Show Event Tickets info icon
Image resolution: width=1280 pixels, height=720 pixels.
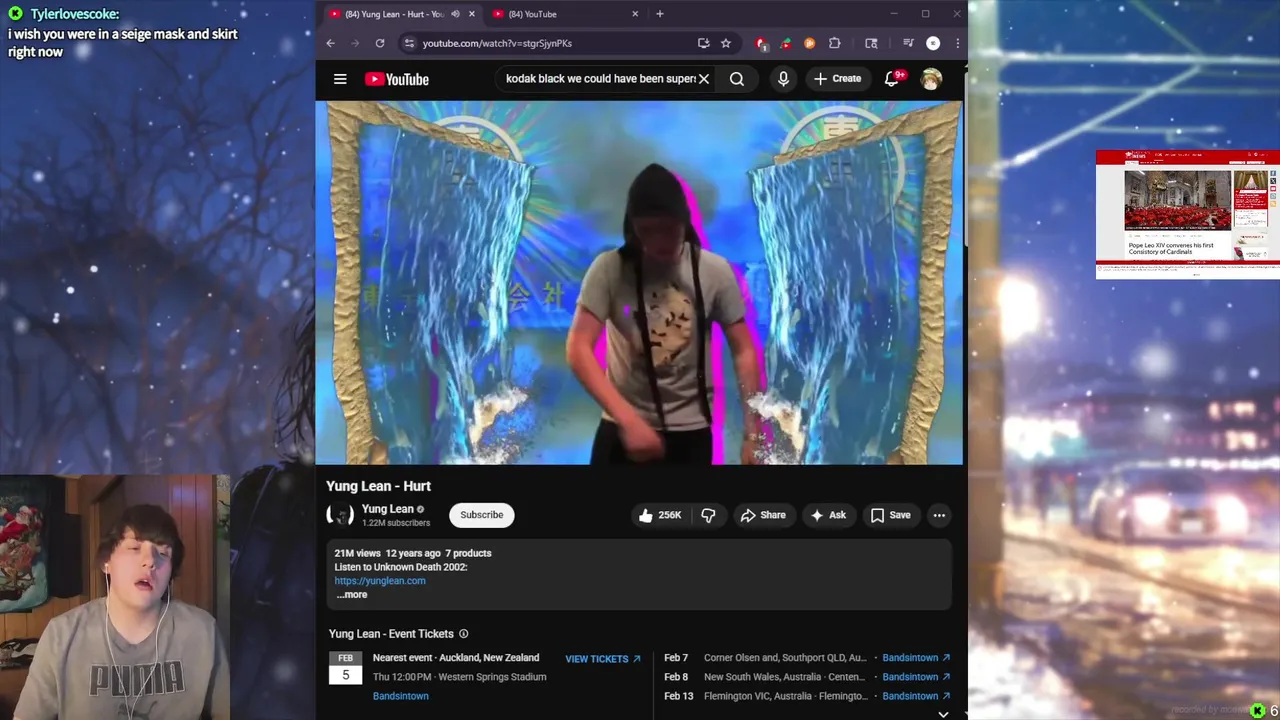tap(463, 634)
